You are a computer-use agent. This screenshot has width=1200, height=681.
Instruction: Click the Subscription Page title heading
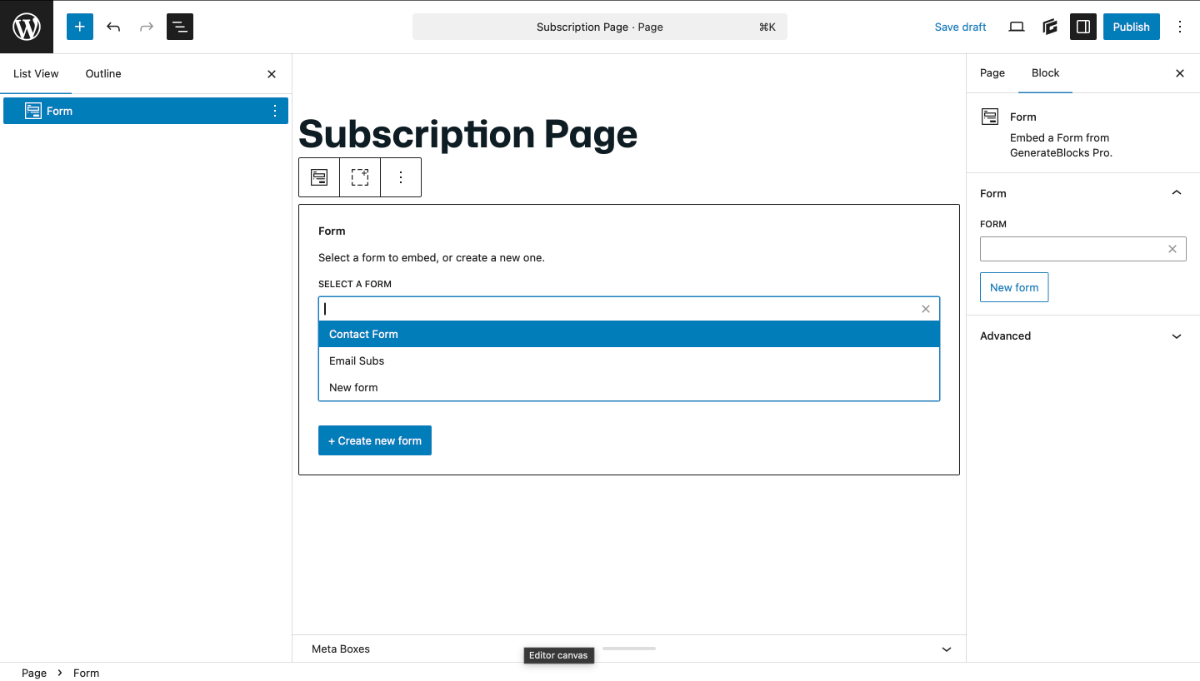[468, 134]
